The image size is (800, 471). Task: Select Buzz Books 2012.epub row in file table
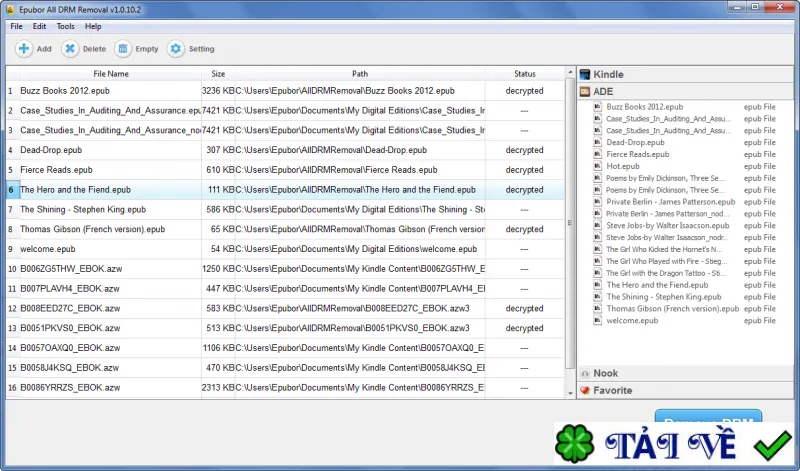point(285,91)
